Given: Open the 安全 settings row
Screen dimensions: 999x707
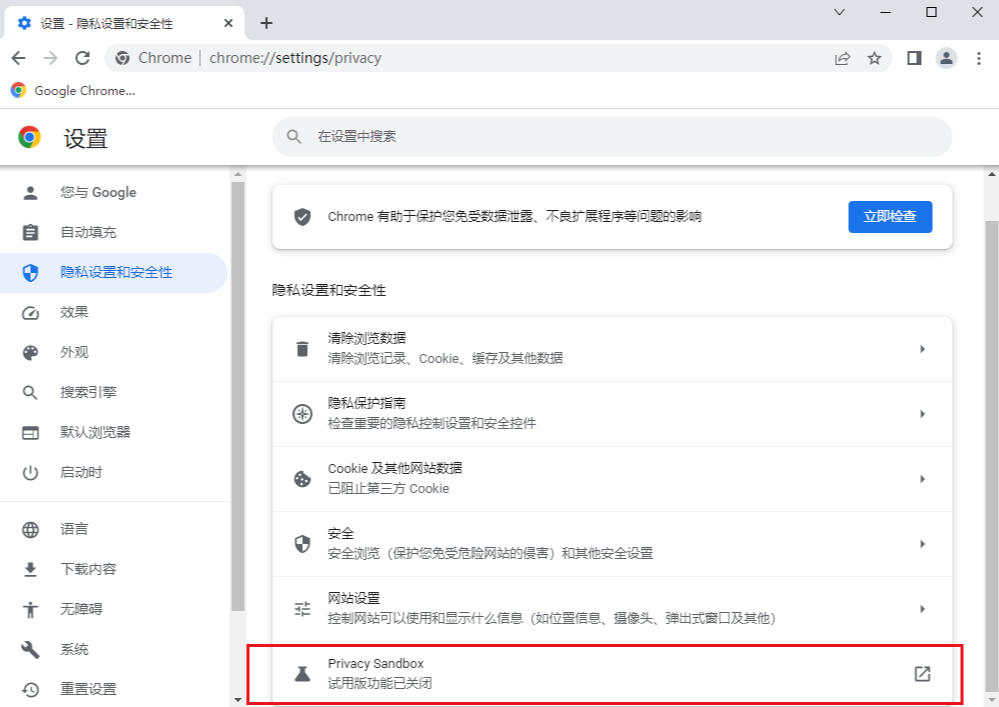Looking at the screenshot, I should (612, 544).
